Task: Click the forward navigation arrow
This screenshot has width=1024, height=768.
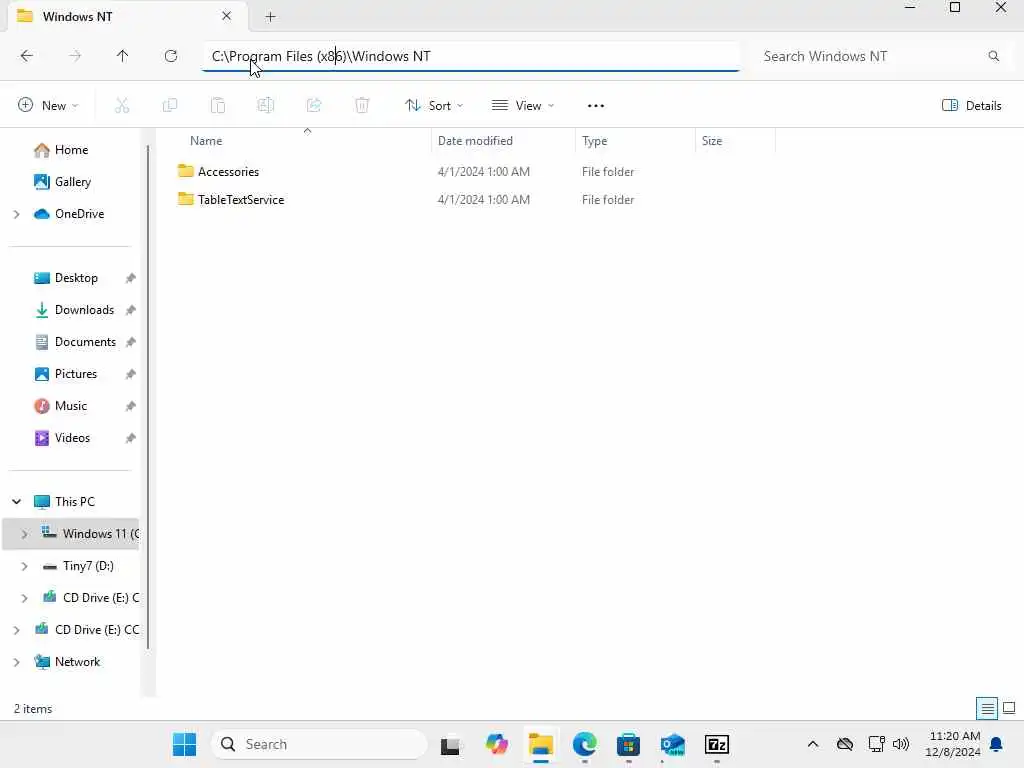Action: 75,56
